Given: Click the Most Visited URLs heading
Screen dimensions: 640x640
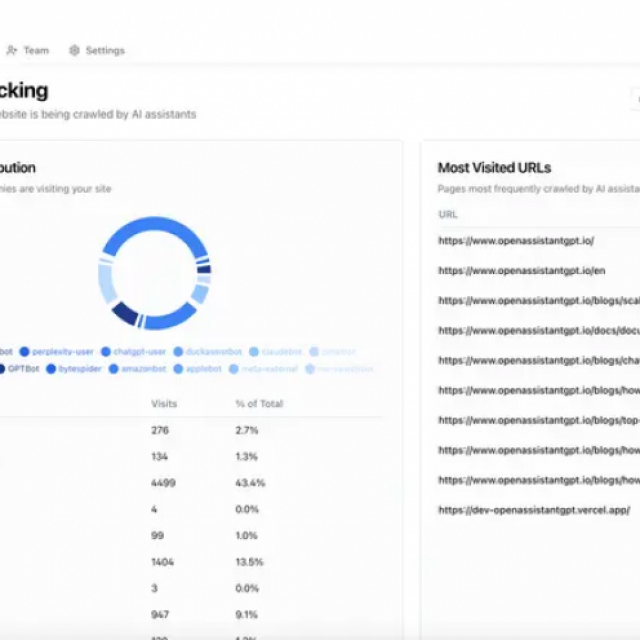Looking at the screenshot, I should coord(494,168).
